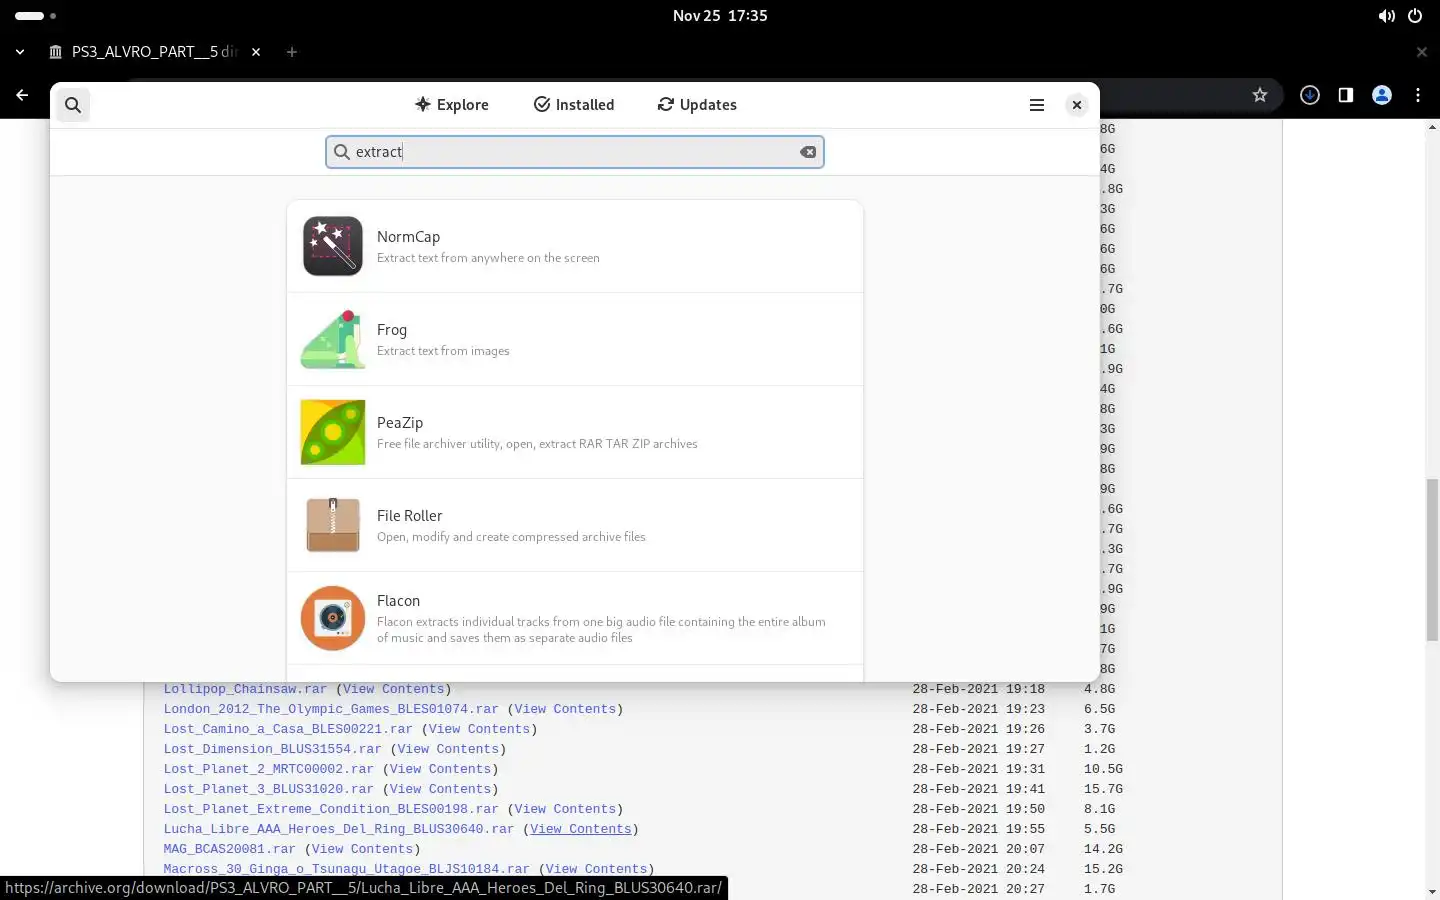Open the NormCap result title

(x=408, y=237)
